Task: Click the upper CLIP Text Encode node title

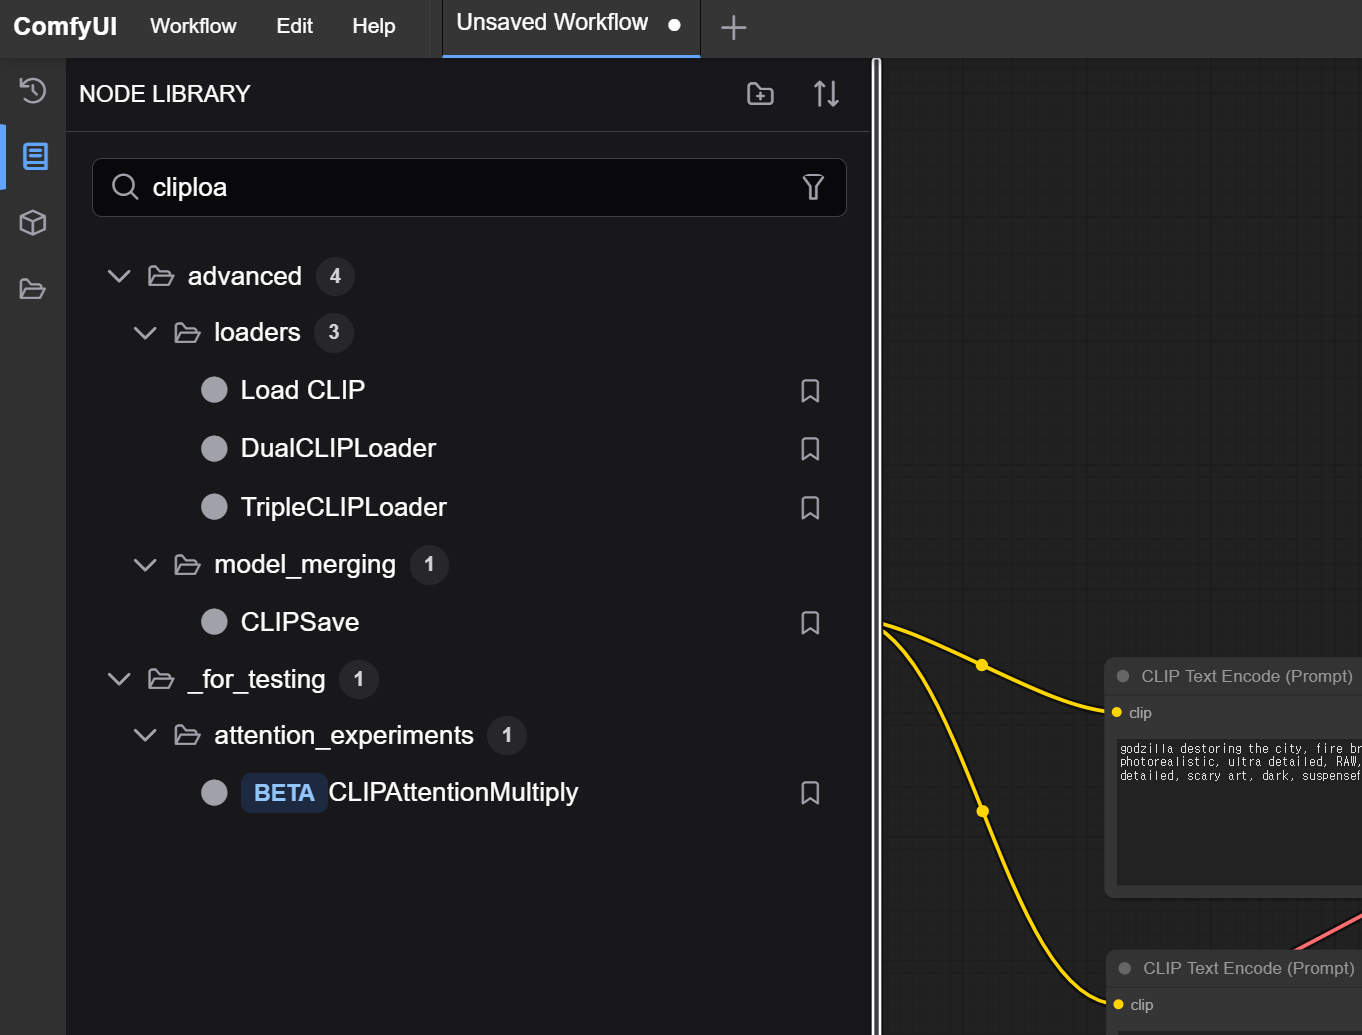Action: pyautogui.click(x=1247, y=677)
